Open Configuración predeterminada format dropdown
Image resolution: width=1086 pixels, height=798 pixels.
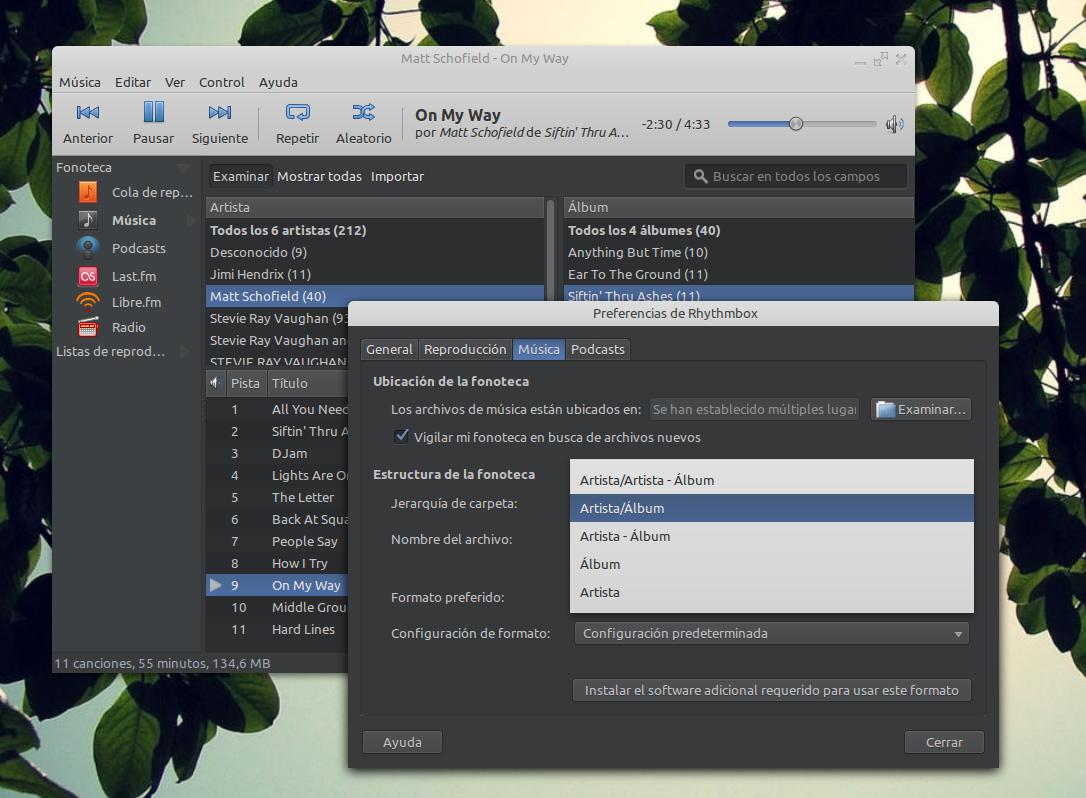772,634
